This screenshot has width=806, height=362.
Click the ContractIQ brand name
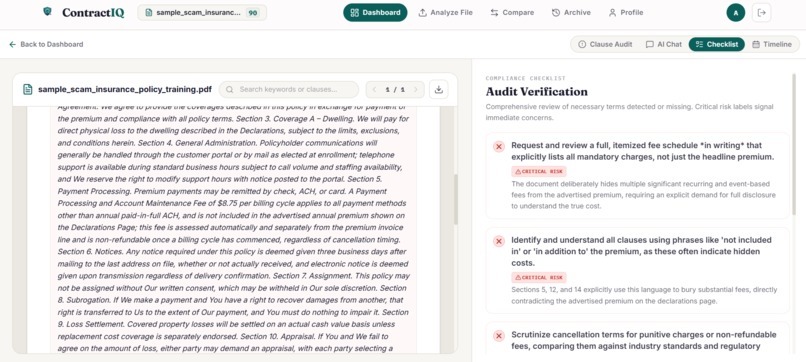(93, 12)
